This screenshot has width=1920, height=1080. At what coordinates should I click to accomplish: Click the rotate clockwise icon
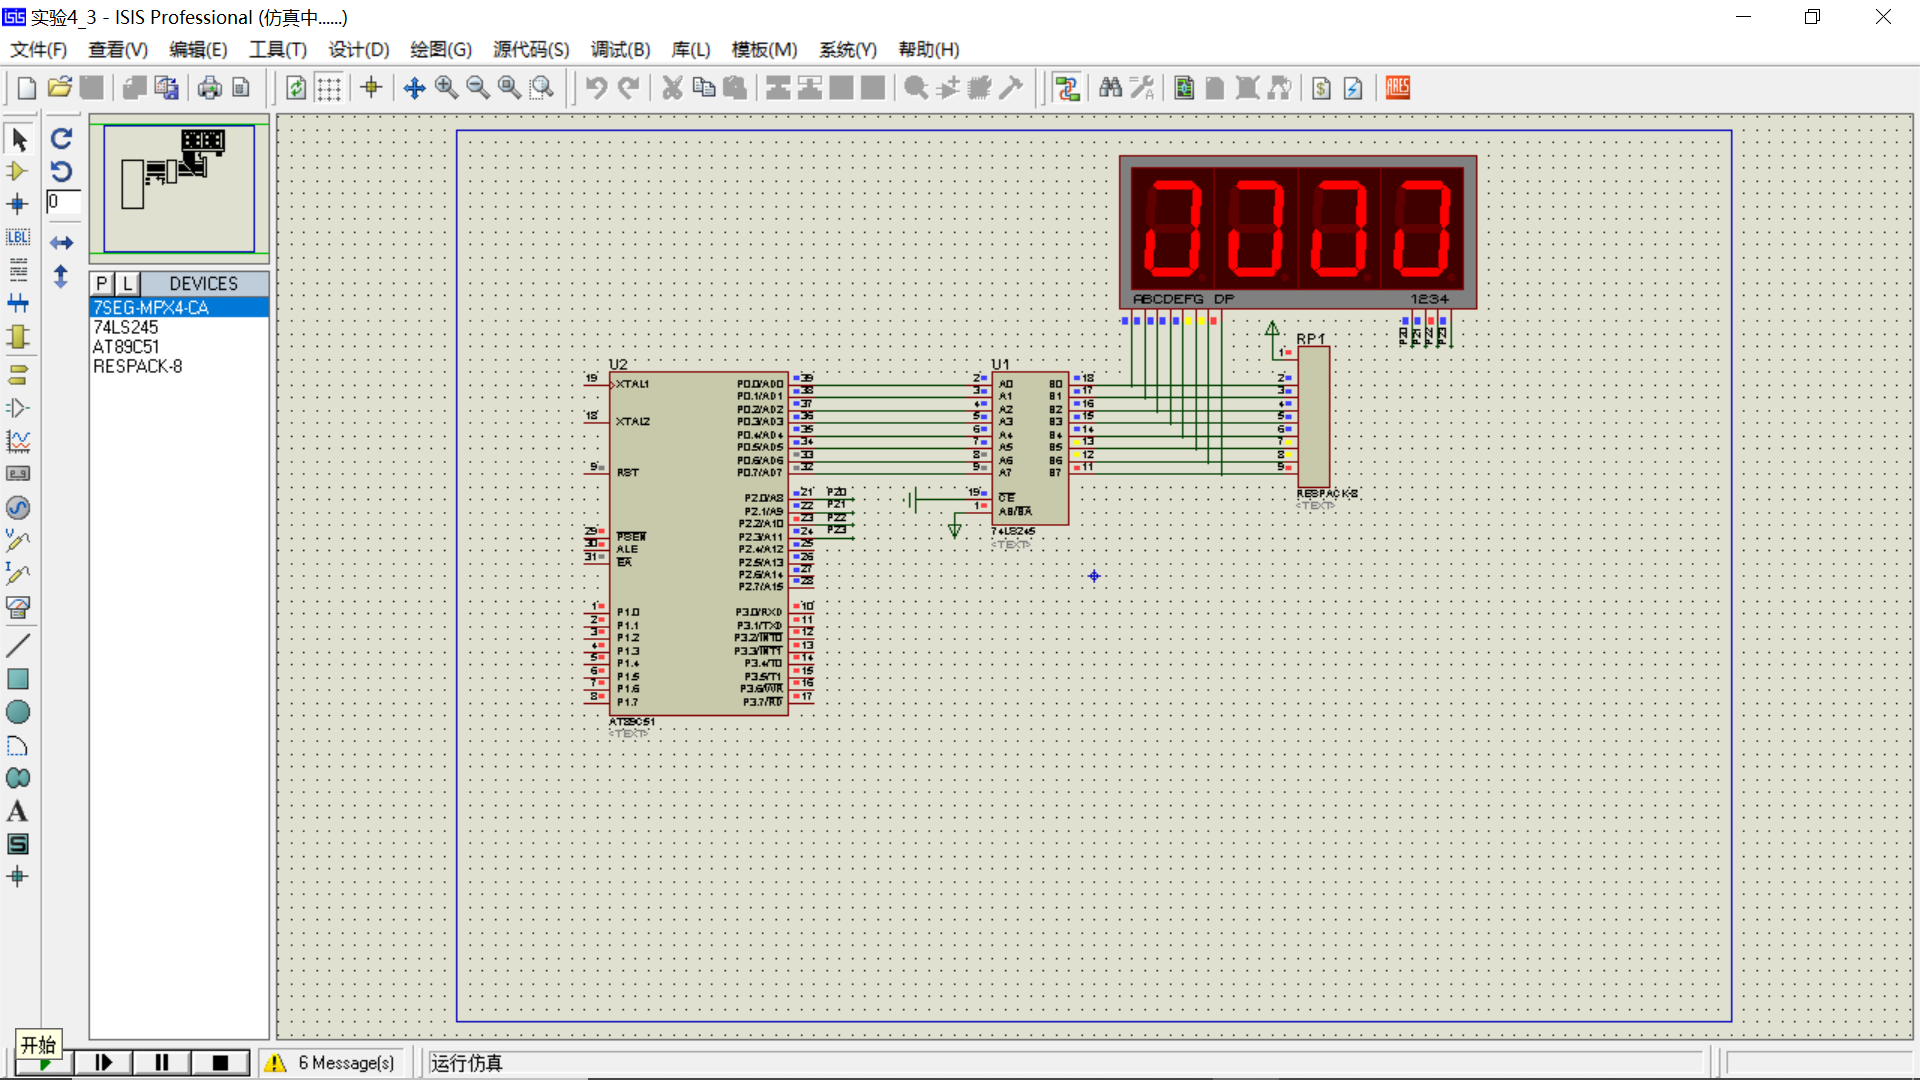(x=62, y=139)
